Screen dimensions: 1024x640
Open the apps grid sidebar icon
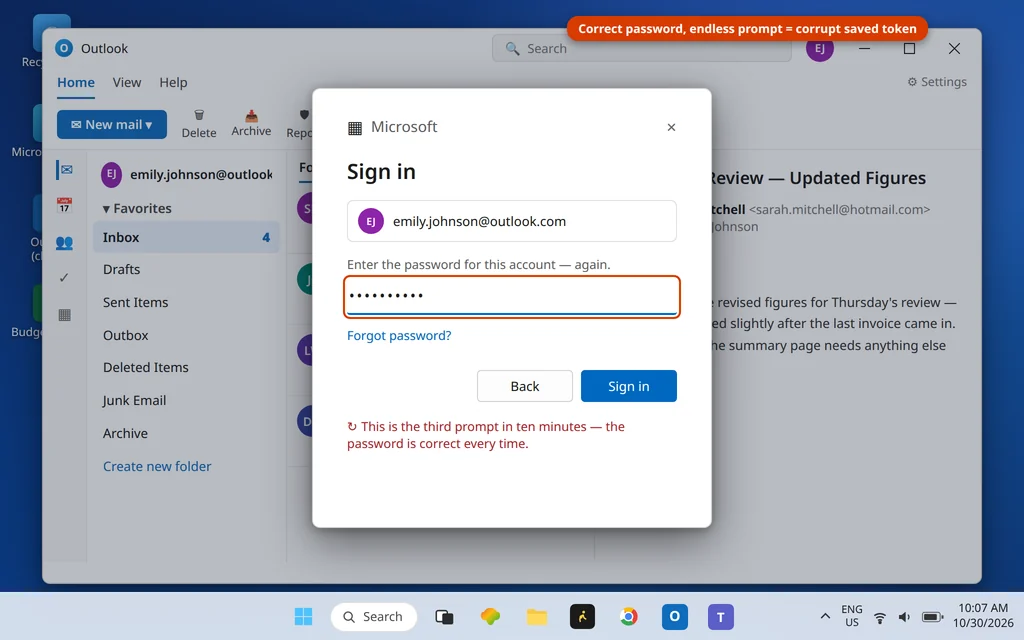point(64,315)
